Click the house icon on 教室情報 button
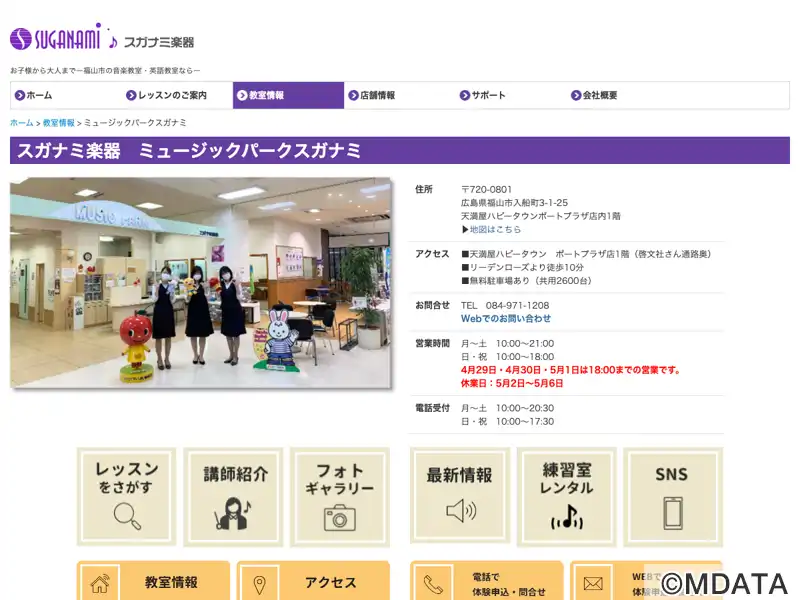800x600 pixels. pyautogui.click(x=99, y=584)
